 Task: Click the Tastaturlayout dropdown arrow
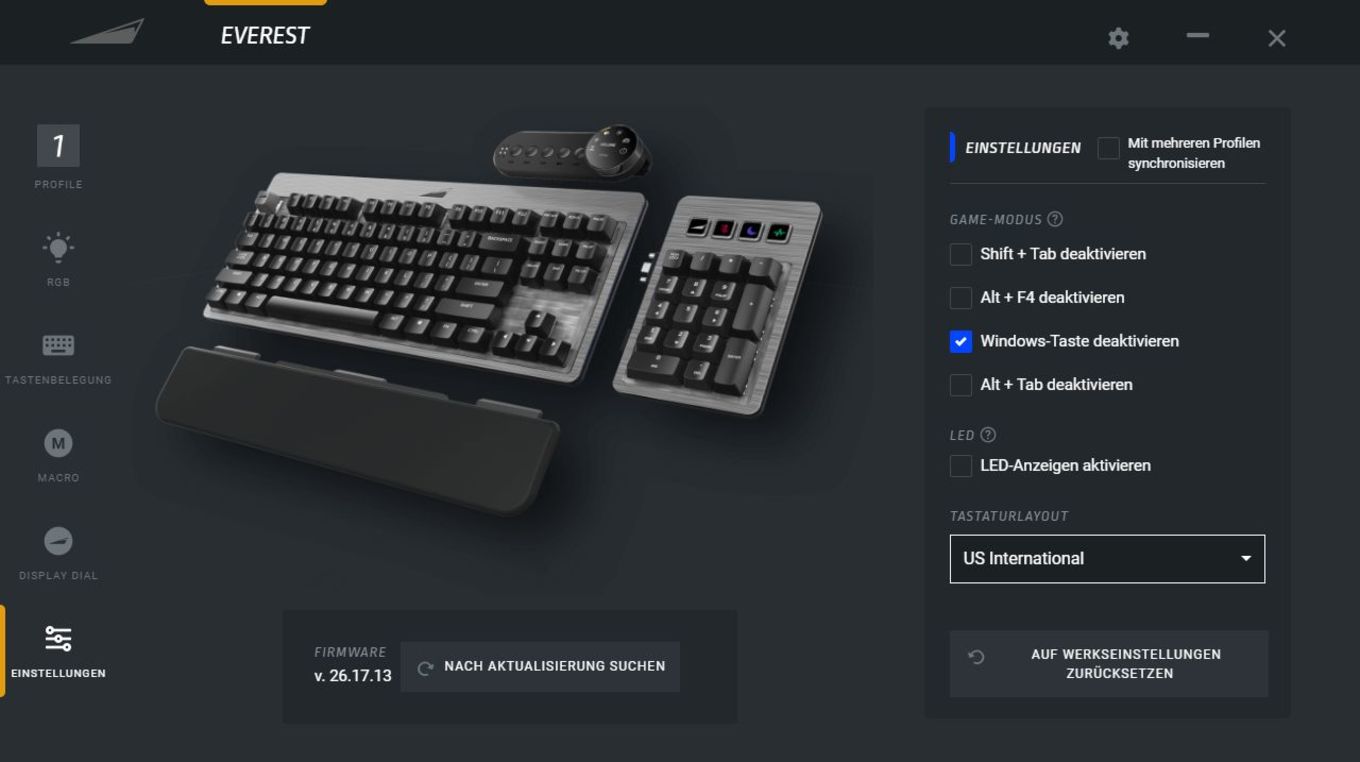pyautogui.click(x=1246, y=559)
